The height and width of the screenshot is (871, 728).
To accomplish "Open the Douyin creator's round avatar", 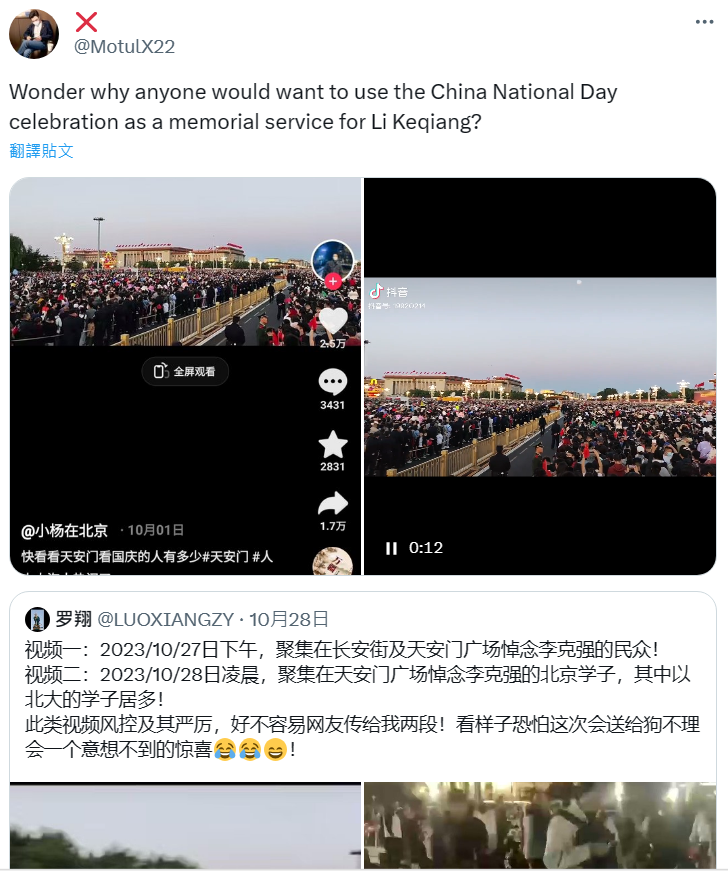I will point(333,261).
